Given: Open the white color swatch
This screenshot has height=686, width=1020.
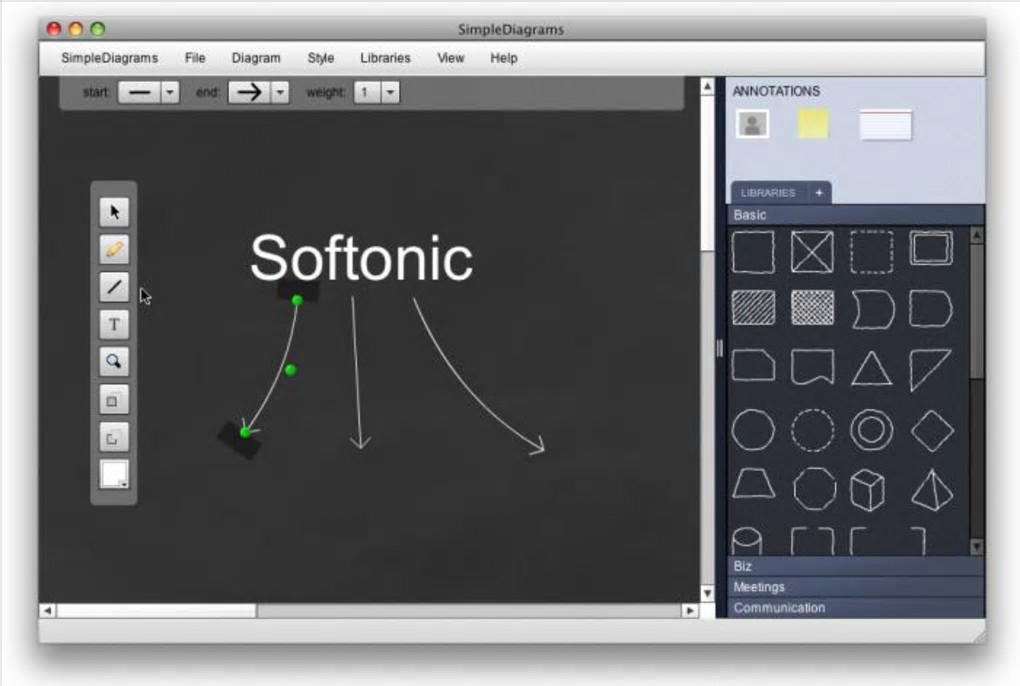Looking at the screenshot, I should 114,474.
